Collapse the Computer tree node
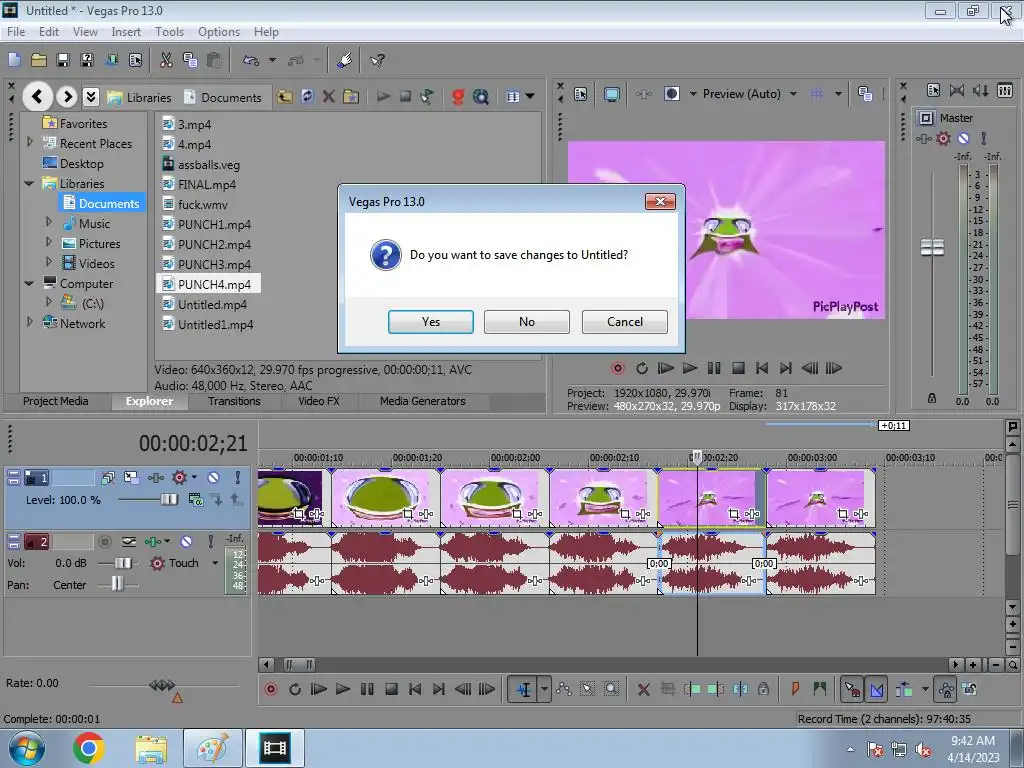Screen dimensions: 1024x768 tap(29, 283)
